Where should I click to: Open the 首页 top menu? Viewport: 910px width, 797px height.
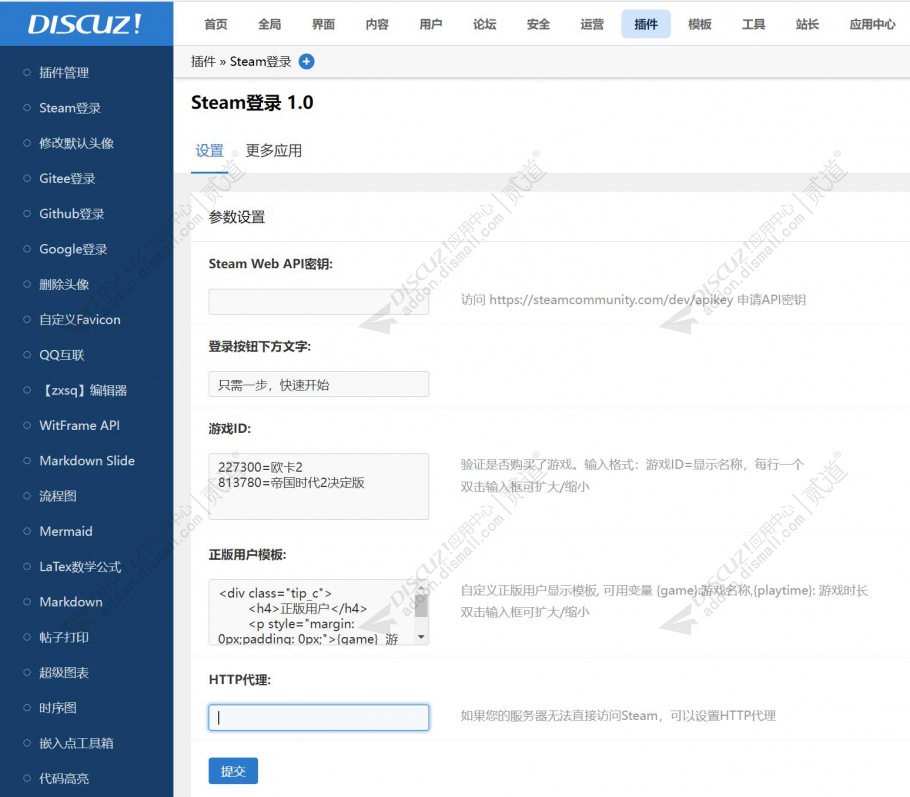click(x=216, y=24)
